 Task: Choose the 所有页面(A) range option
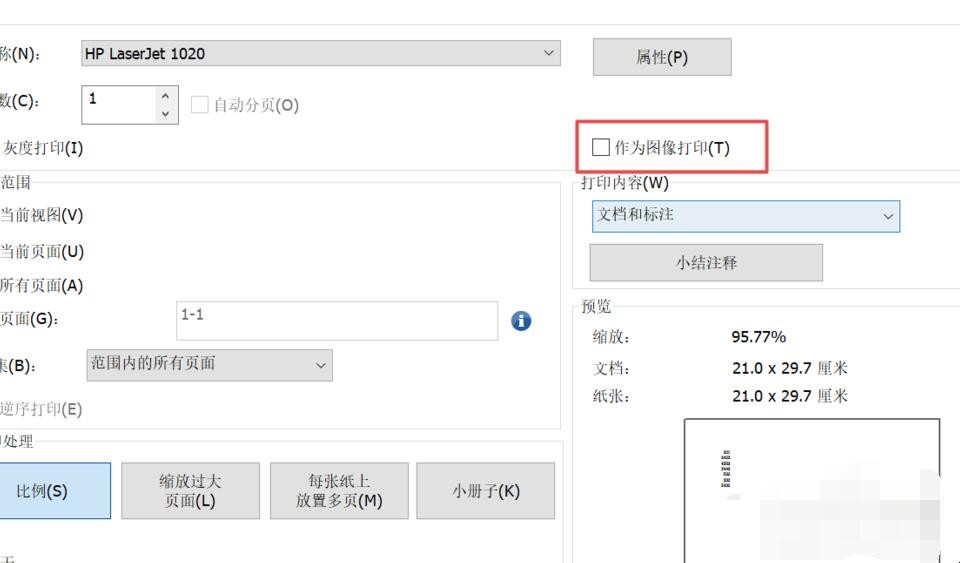point(42,286)
